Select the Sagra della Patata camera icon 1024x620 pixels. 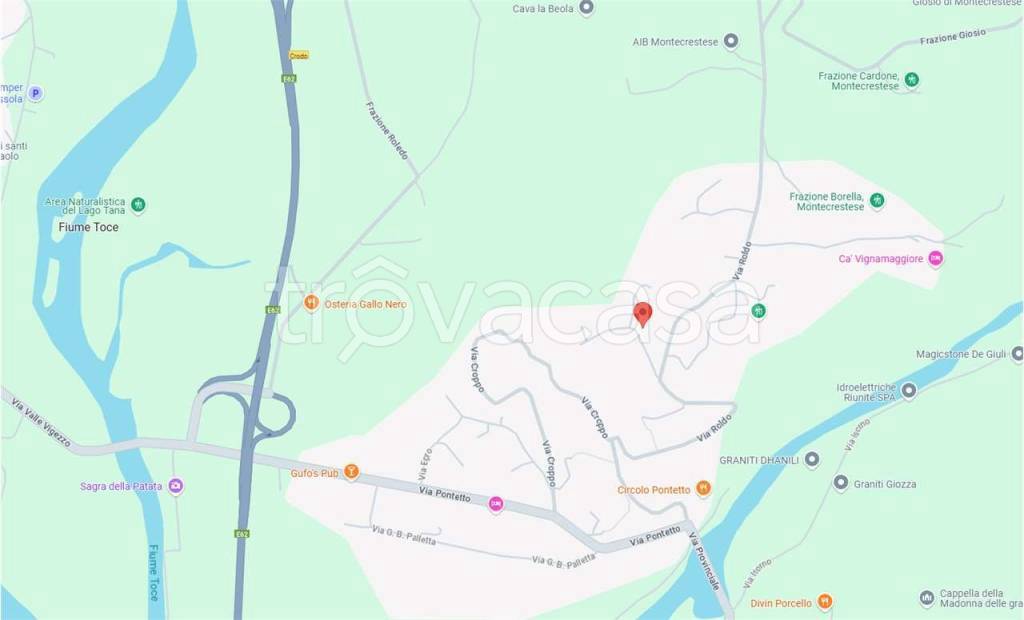175,485
